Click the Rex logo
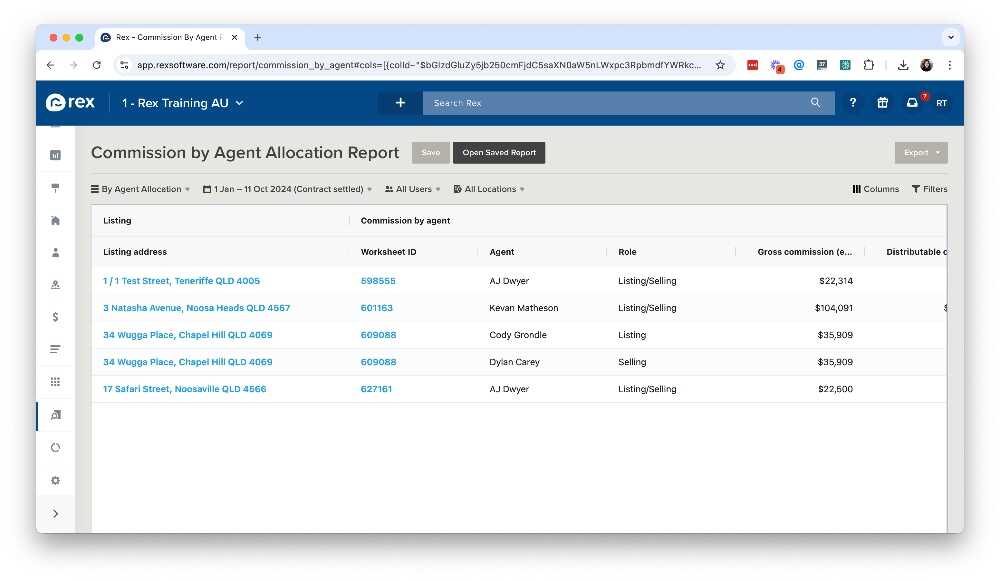The height and width of the screenshot is (581, 1000). click(x=69, y=103)
